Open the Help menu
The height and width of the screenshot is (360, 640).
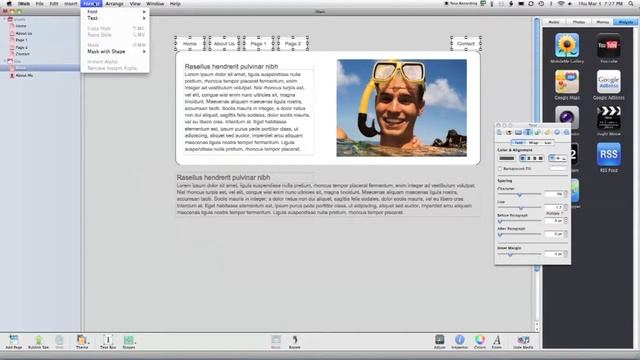tap(175, 4)
